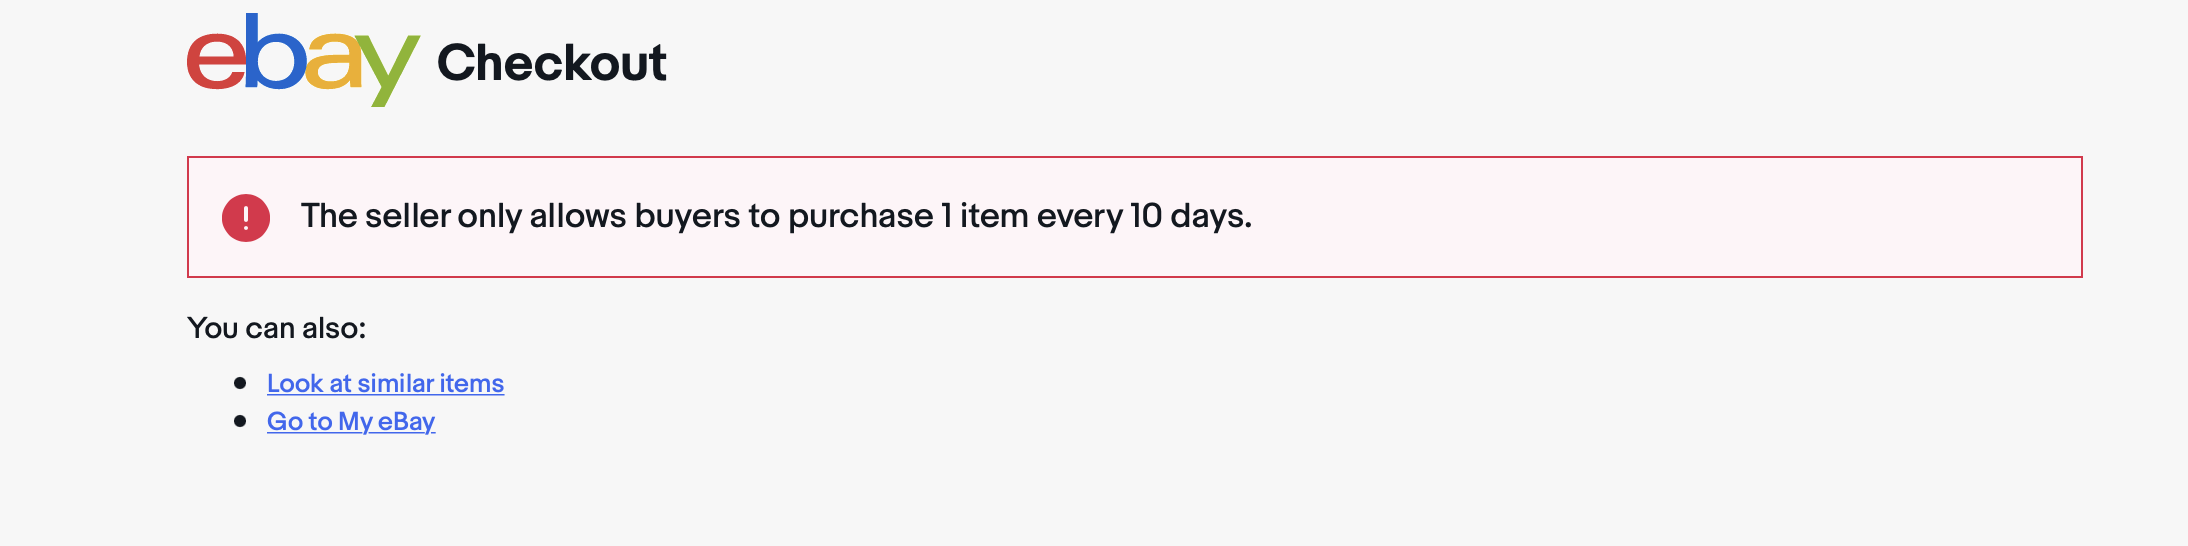The height and width of the screenshot is (546, 2188).
Task: Click the You can also: text
Action: pyautogui.click(x=277, y=328)
